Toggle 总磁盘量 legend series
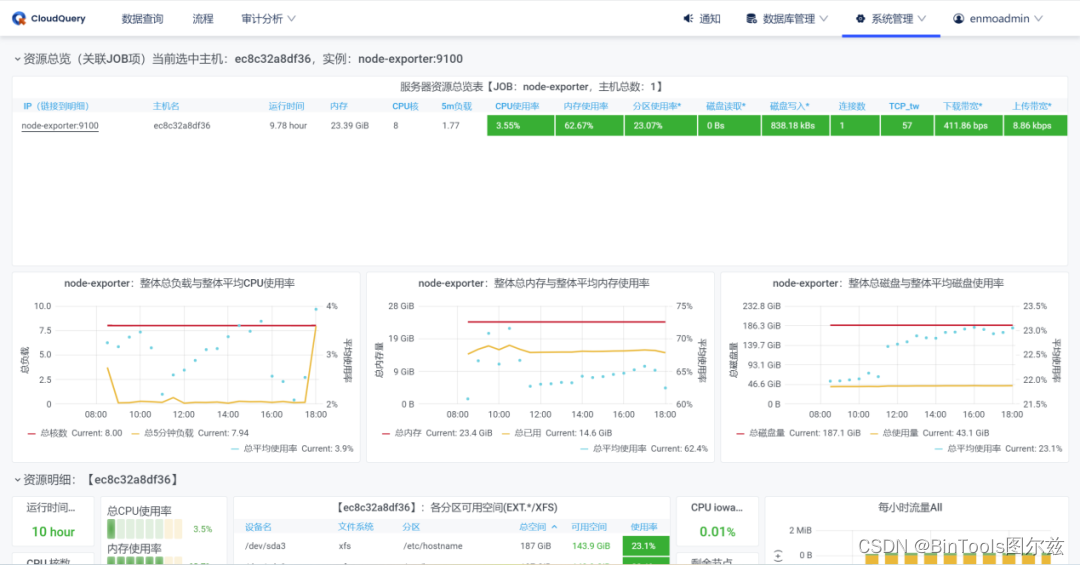This screenshot has width=1080, height=565. [767, 433]
